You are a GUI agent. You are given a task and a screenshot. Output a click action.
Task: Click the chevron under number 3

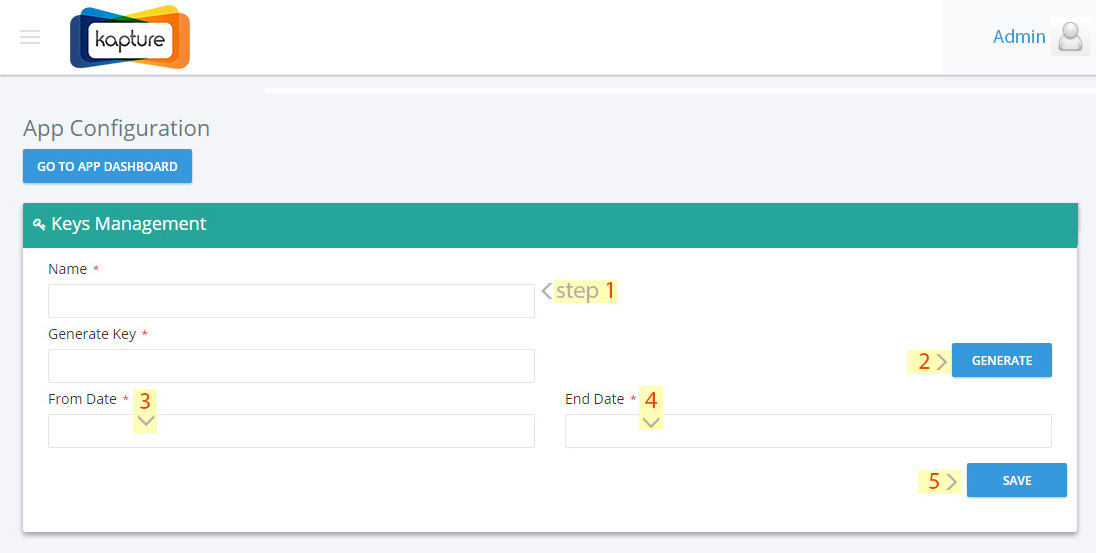[x=146, y=421]
